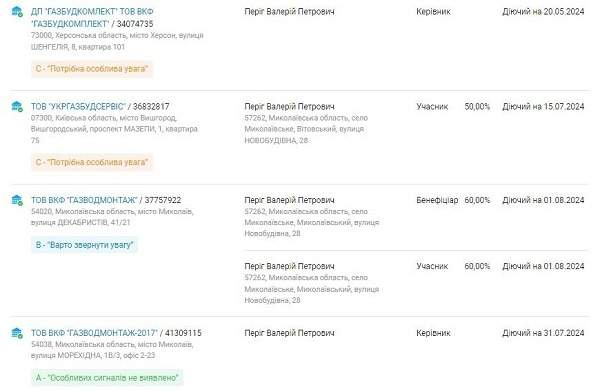This screenshot has height=391, width=600.
Task: Open ТОВ ВКФ "ГАЗВОДМОНТАЖ-2017" company page
Action: click(x=94, y=333)
